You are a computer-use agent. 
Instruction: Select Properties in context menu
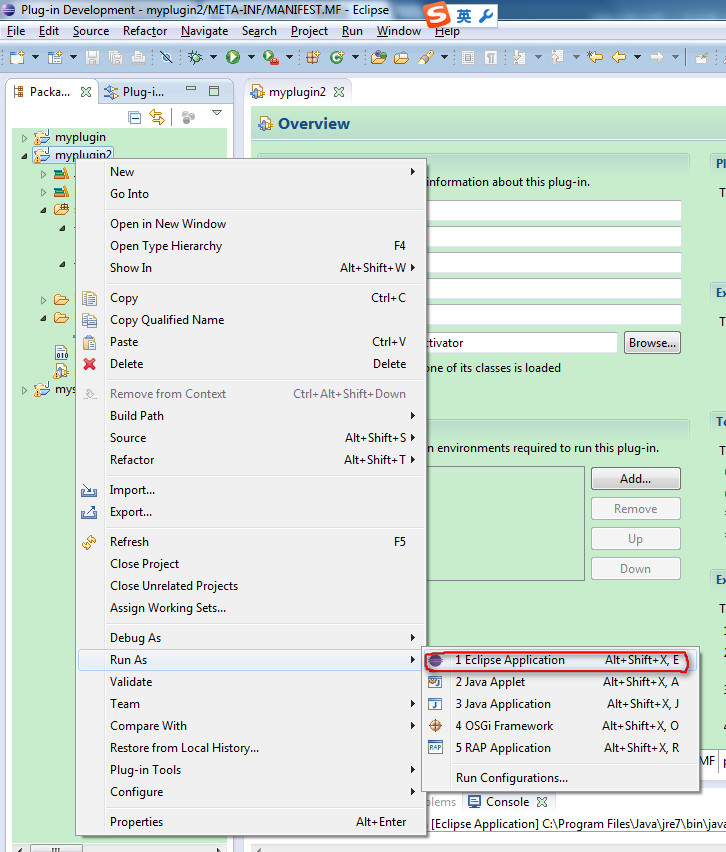[249, 822]
